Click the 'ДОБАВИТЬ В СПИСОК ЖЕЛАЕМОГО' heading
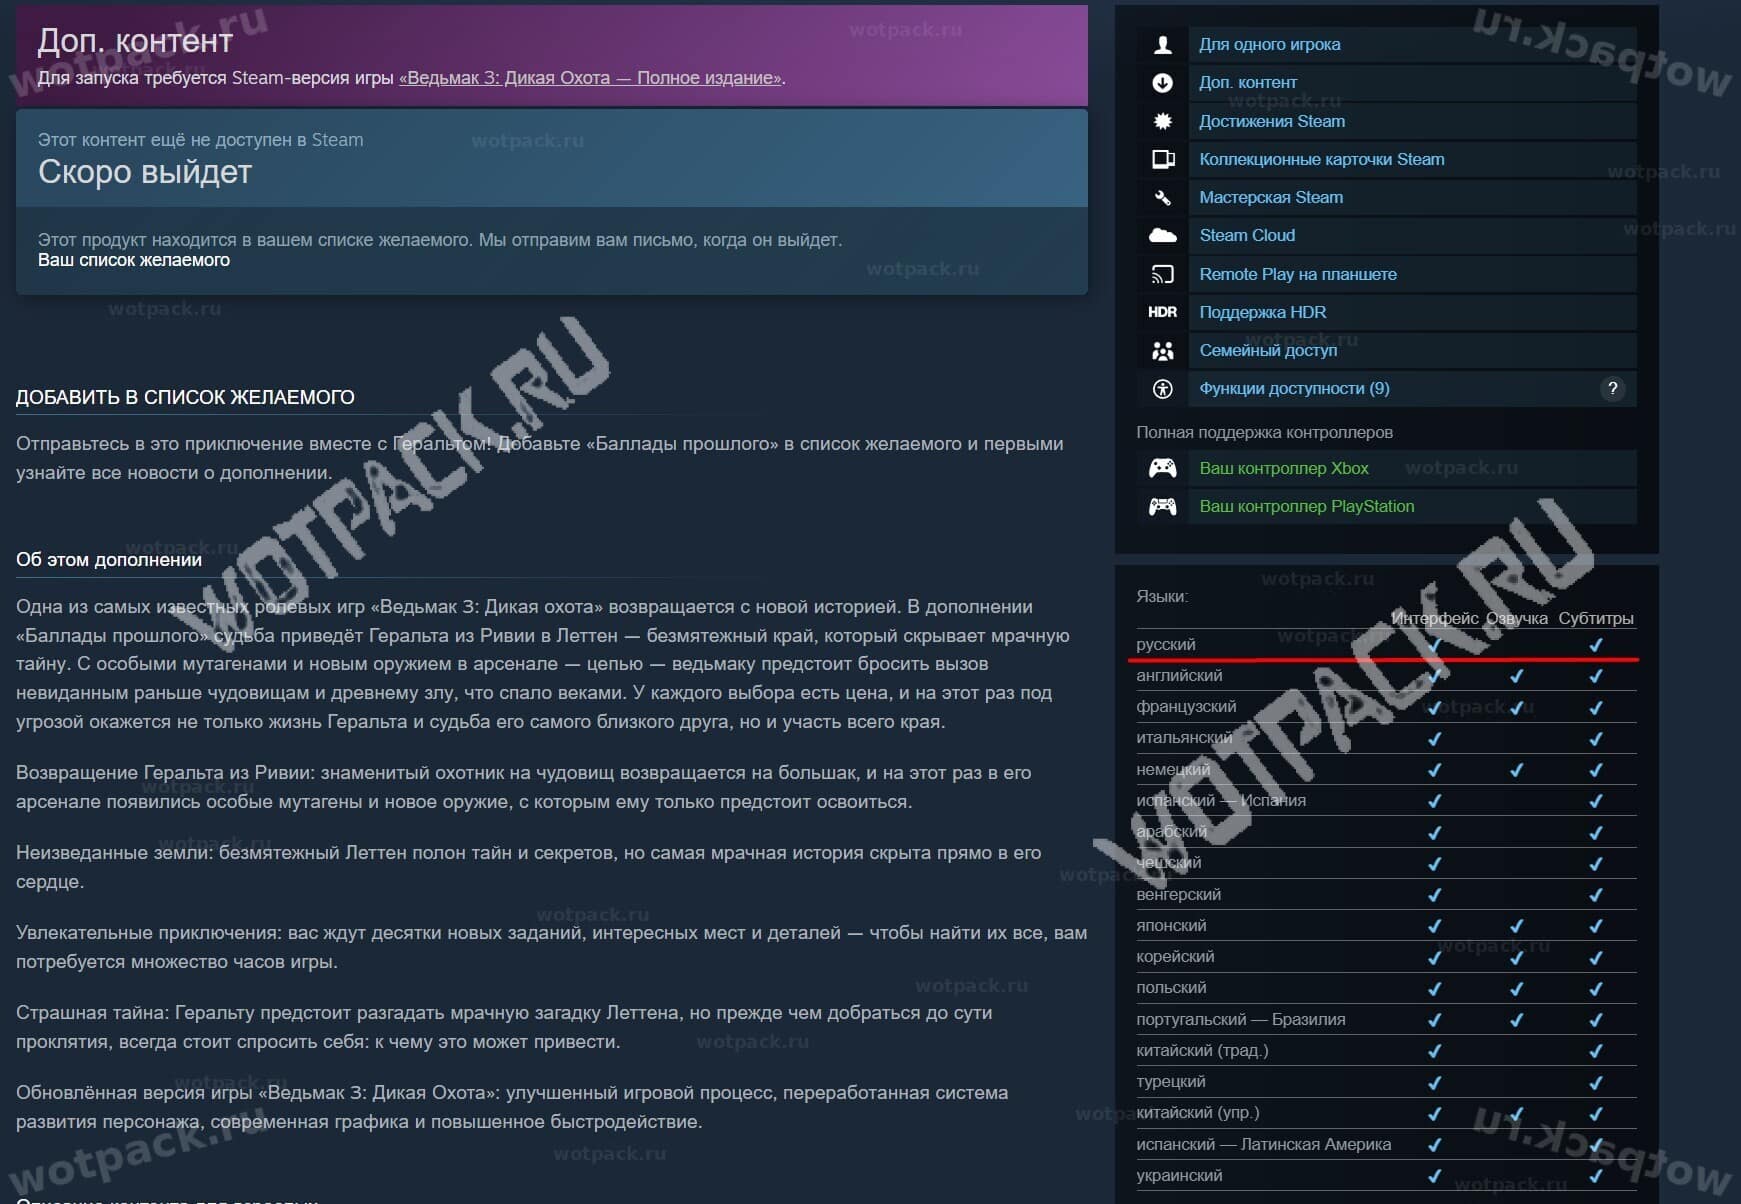The height and width of the screenshot is (1204, 1741). (185, 397)
